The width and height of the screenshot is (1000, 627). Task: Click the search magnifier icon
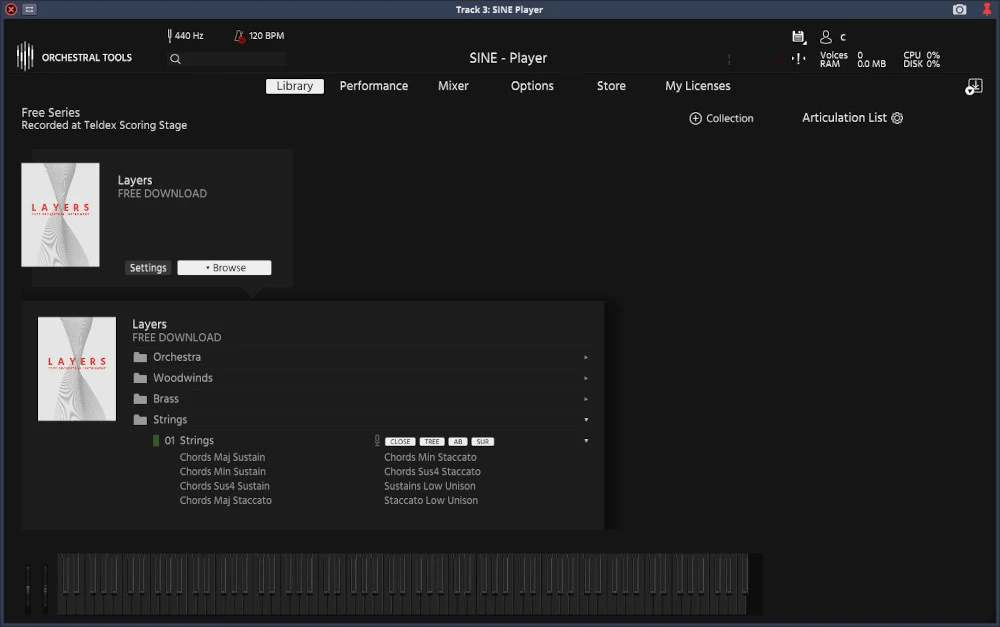[175, 59]
